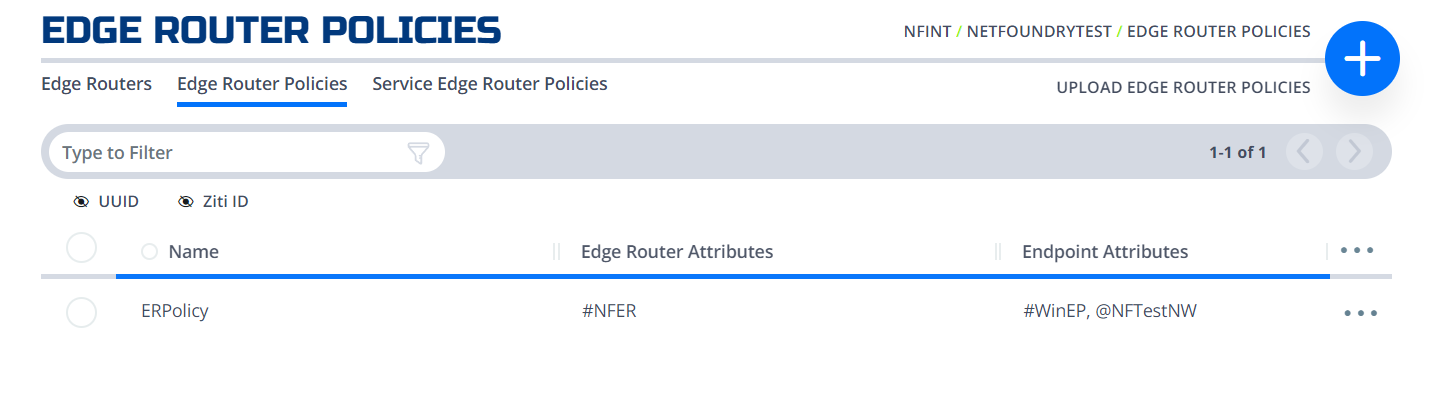
Task: Open column header three-dots menu
Action: (x=1357, y=250)
